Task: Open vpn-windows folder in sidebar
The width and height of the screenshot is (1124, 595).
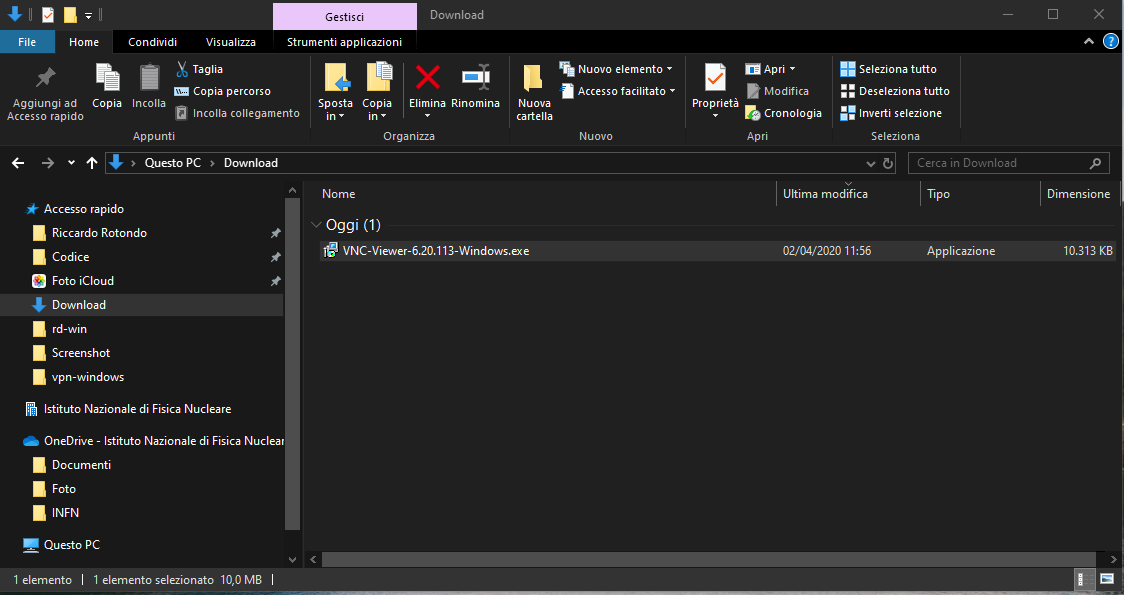Action: tap(87, 377)
